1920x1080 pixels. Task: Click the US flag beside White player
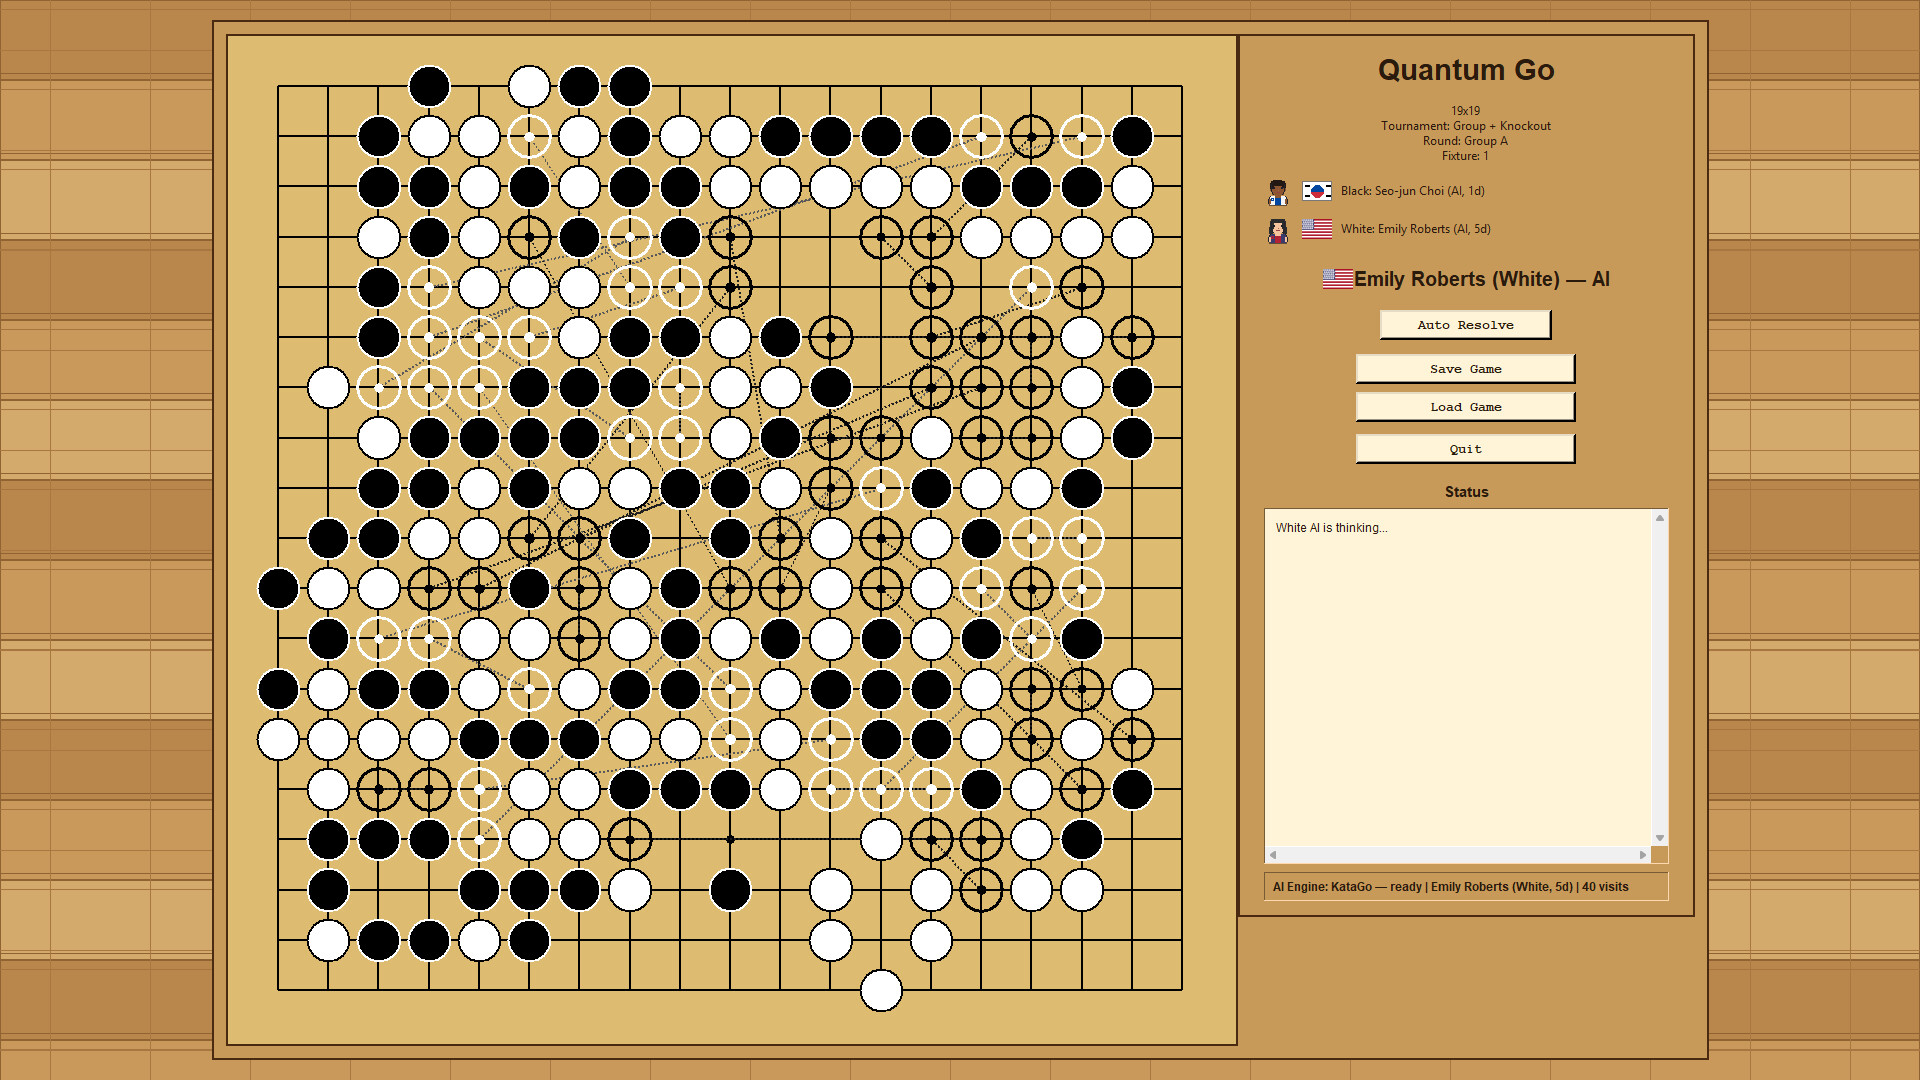coord(1317,229)
